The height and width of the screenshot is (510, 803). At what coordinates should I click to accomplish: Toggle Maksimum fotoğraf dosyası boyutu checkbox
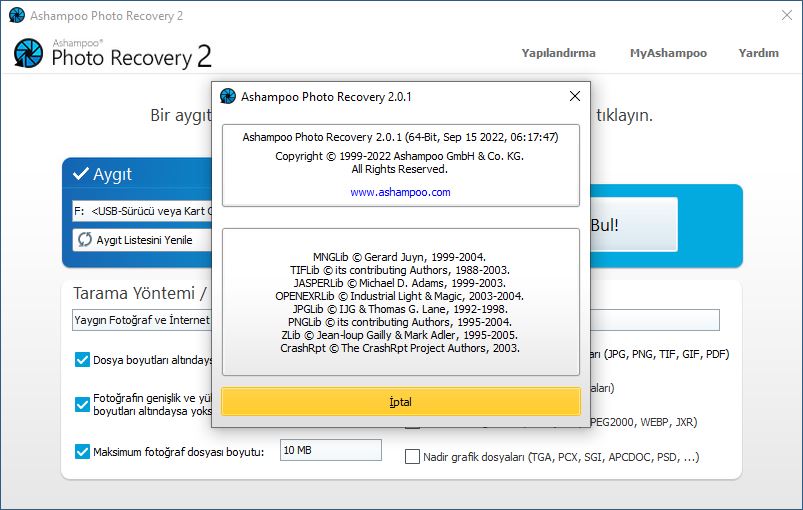coord(82,452)
